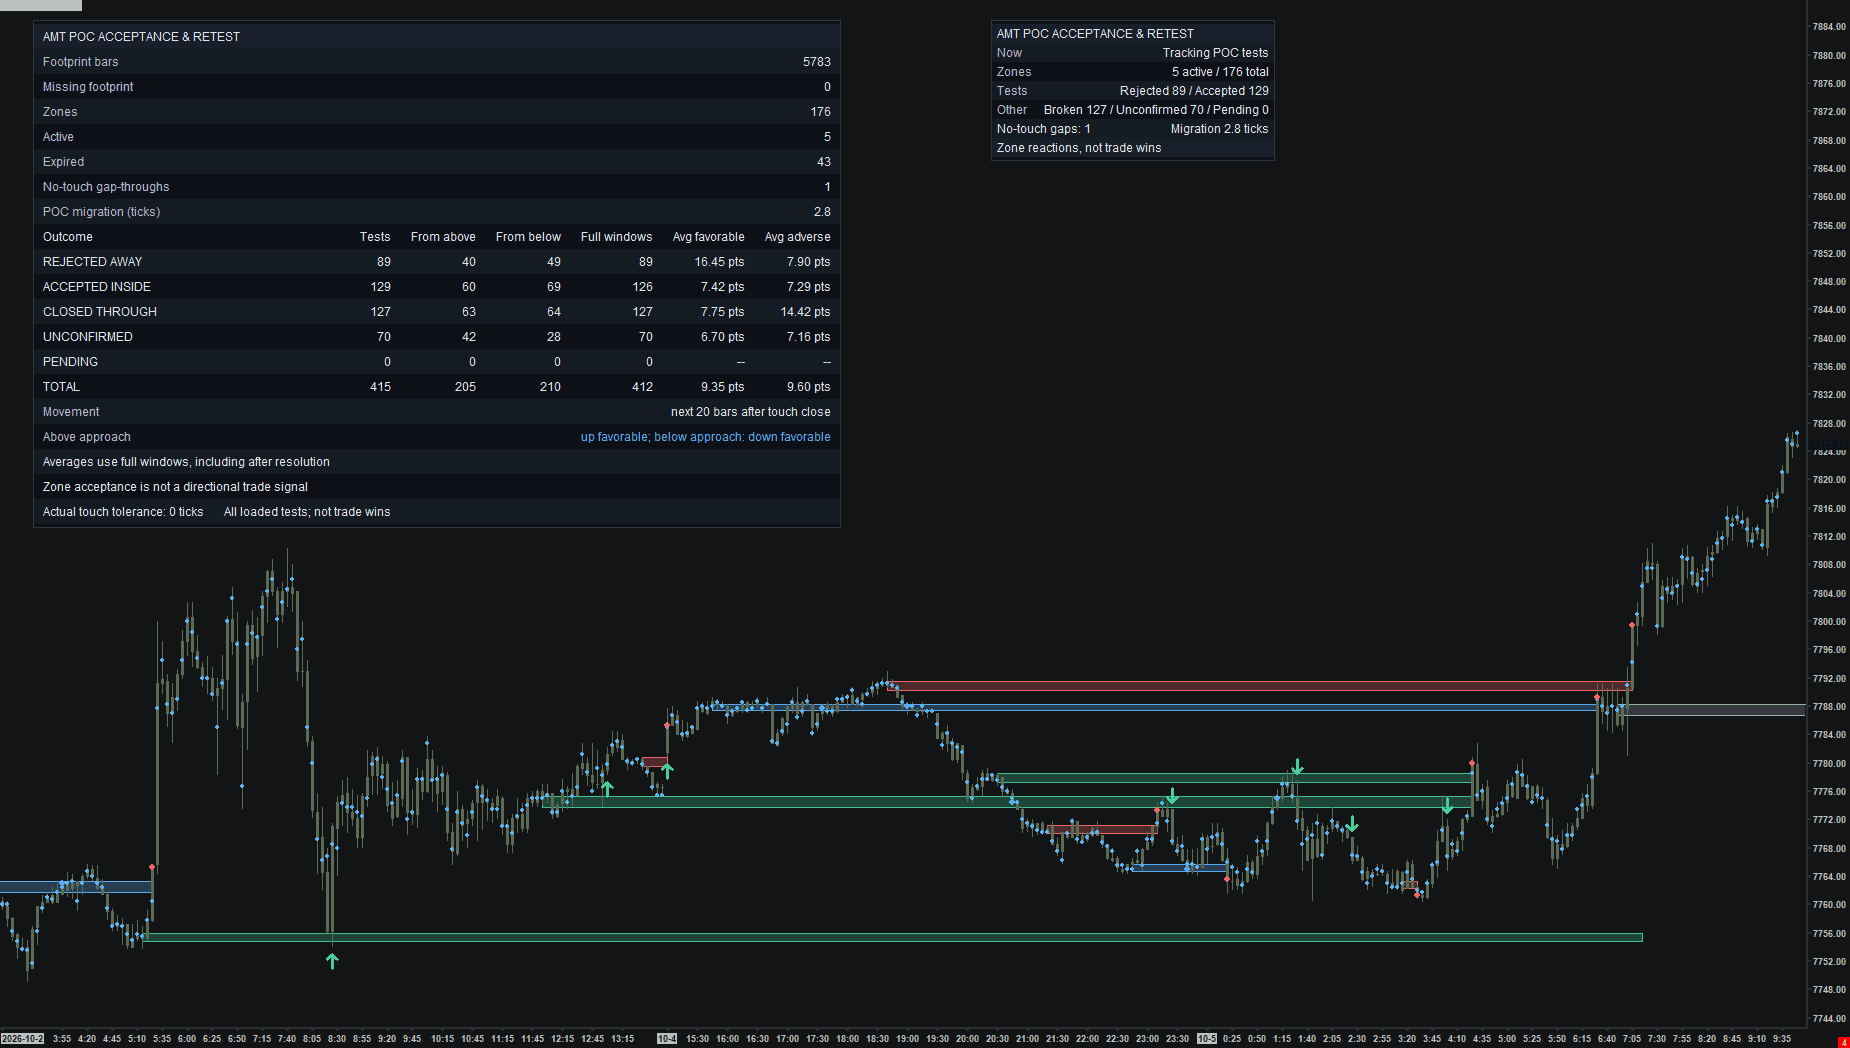This screenshot has width=1850, height=1048.
Task: Click the UNCONFIRMED row label
Action: click(88, 337)
